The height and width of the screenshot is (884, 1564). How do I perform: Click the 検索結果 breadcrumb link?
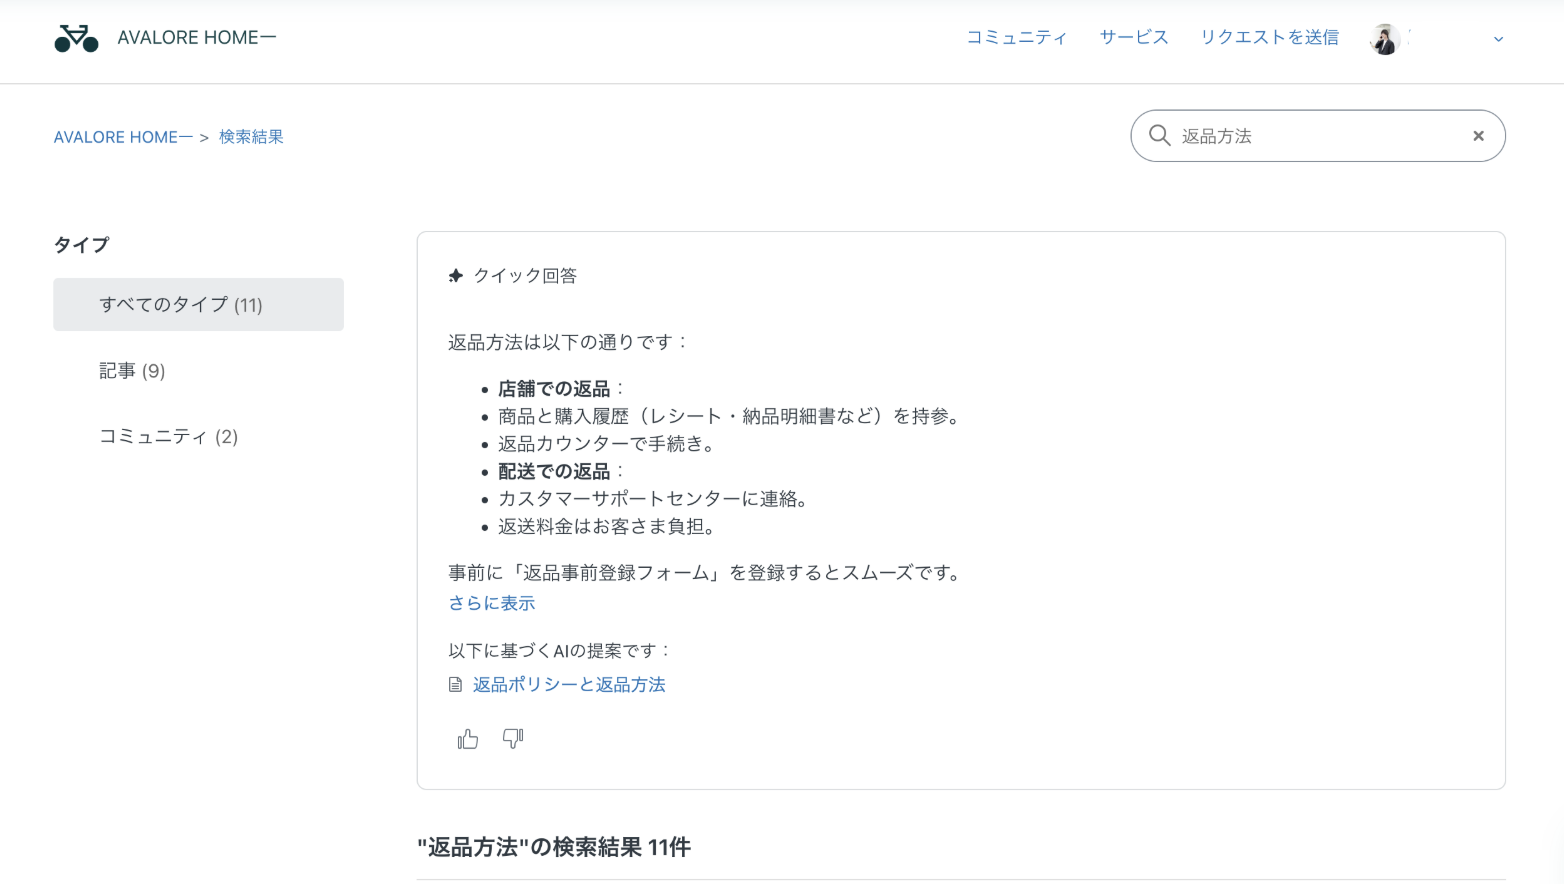pyautogui.click(x=251, y=137)
